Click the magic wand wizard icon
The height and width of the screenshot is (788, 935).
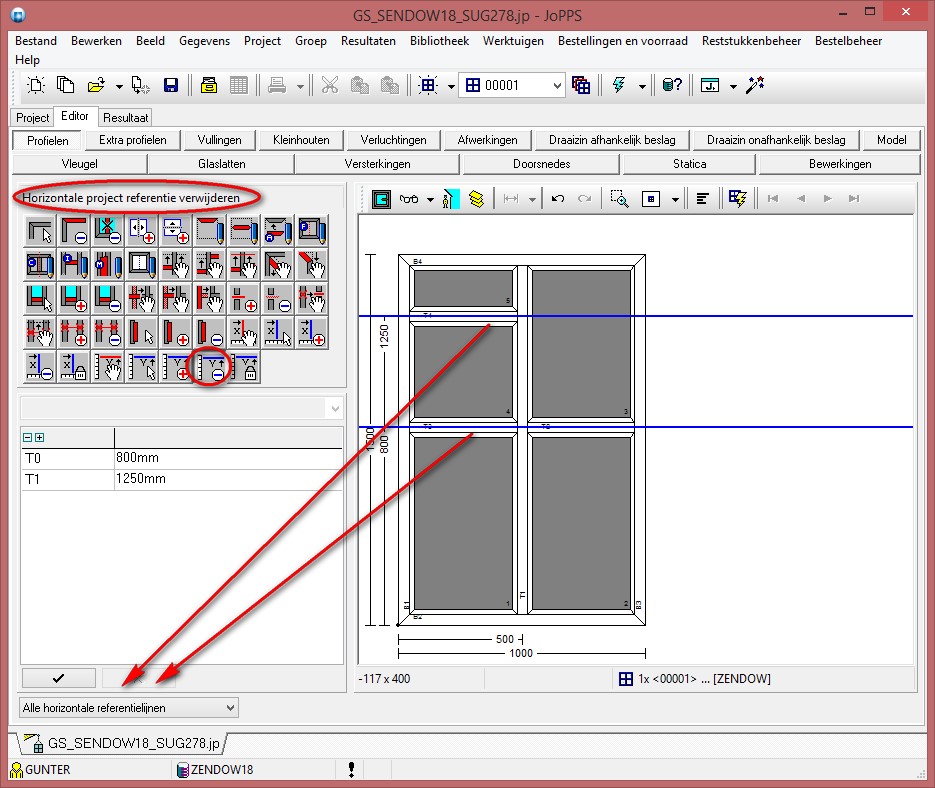coord(755,85)
